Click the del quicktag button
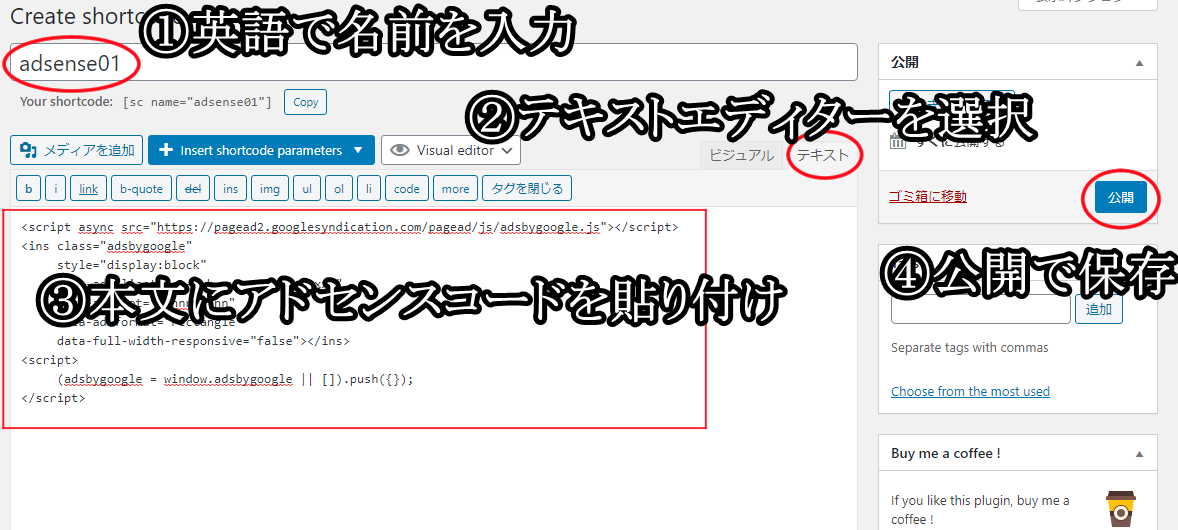The height and width of the screenshot is (530, 1178). pos(193,189)
